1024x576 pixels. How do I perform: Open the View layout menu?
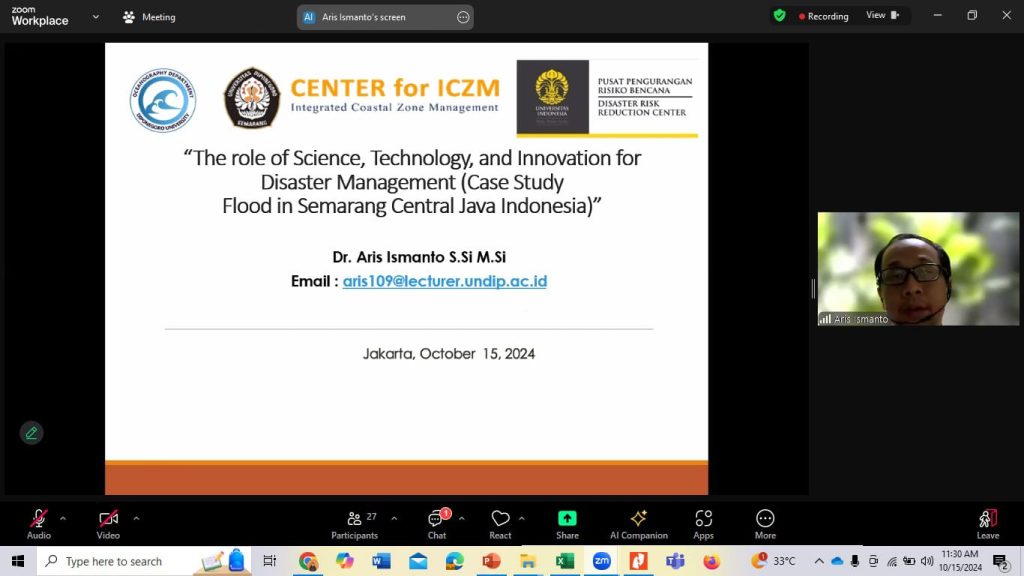[882, 16]
